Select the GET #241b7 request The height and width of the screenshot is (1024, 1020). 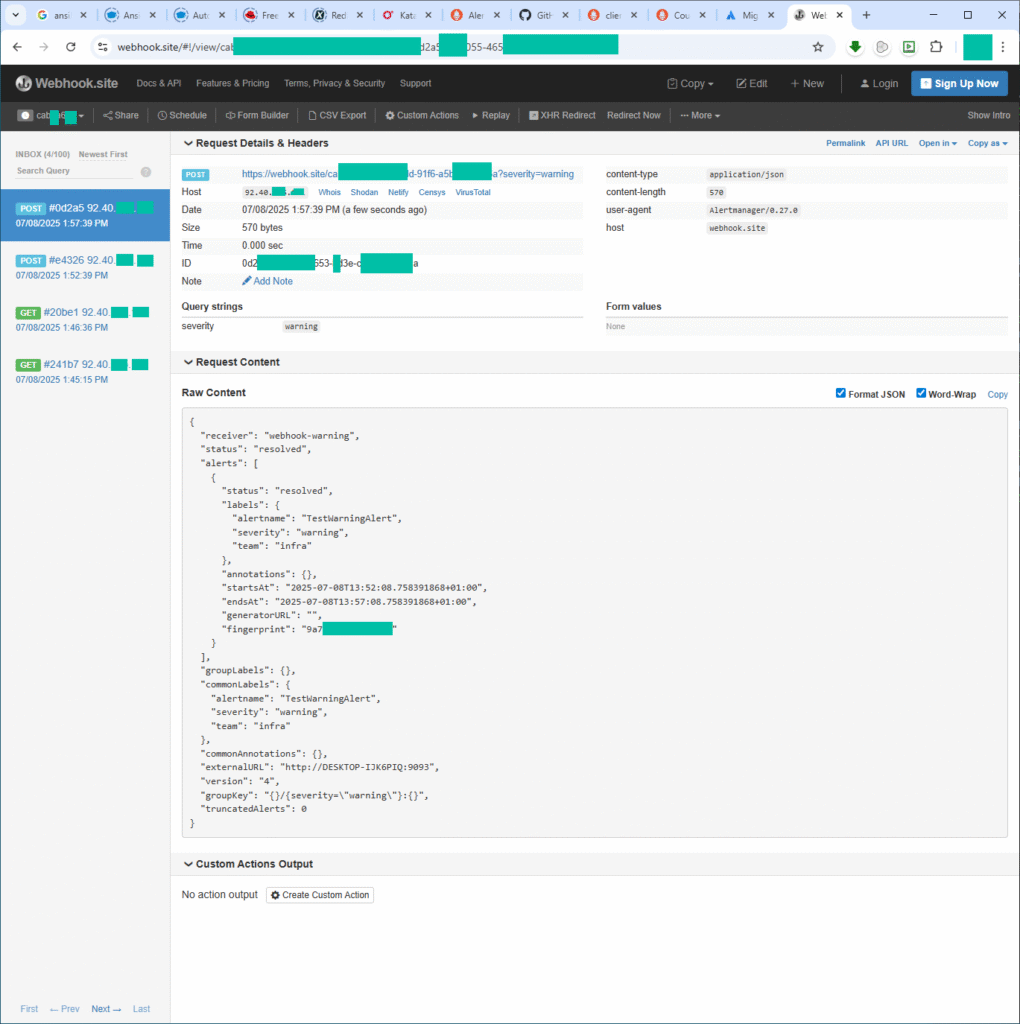pyautogui.click(x=85, y=372)
